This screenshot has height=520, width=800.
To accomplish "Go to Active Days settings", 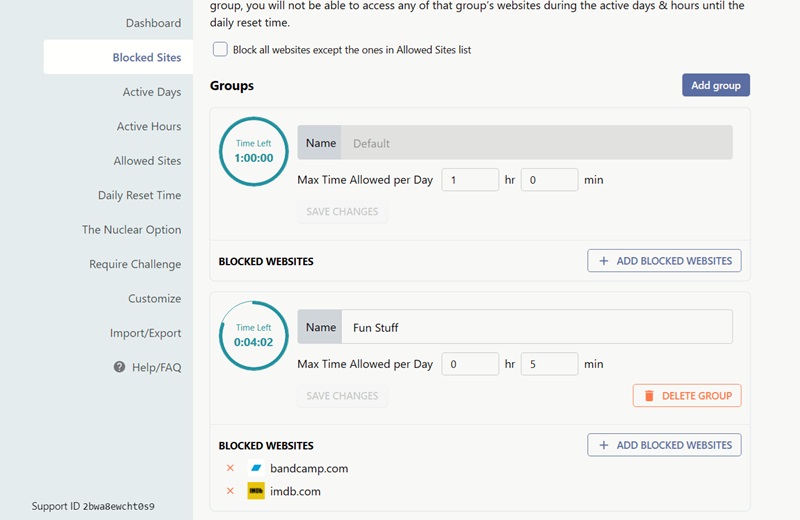I will pos(152,92).
